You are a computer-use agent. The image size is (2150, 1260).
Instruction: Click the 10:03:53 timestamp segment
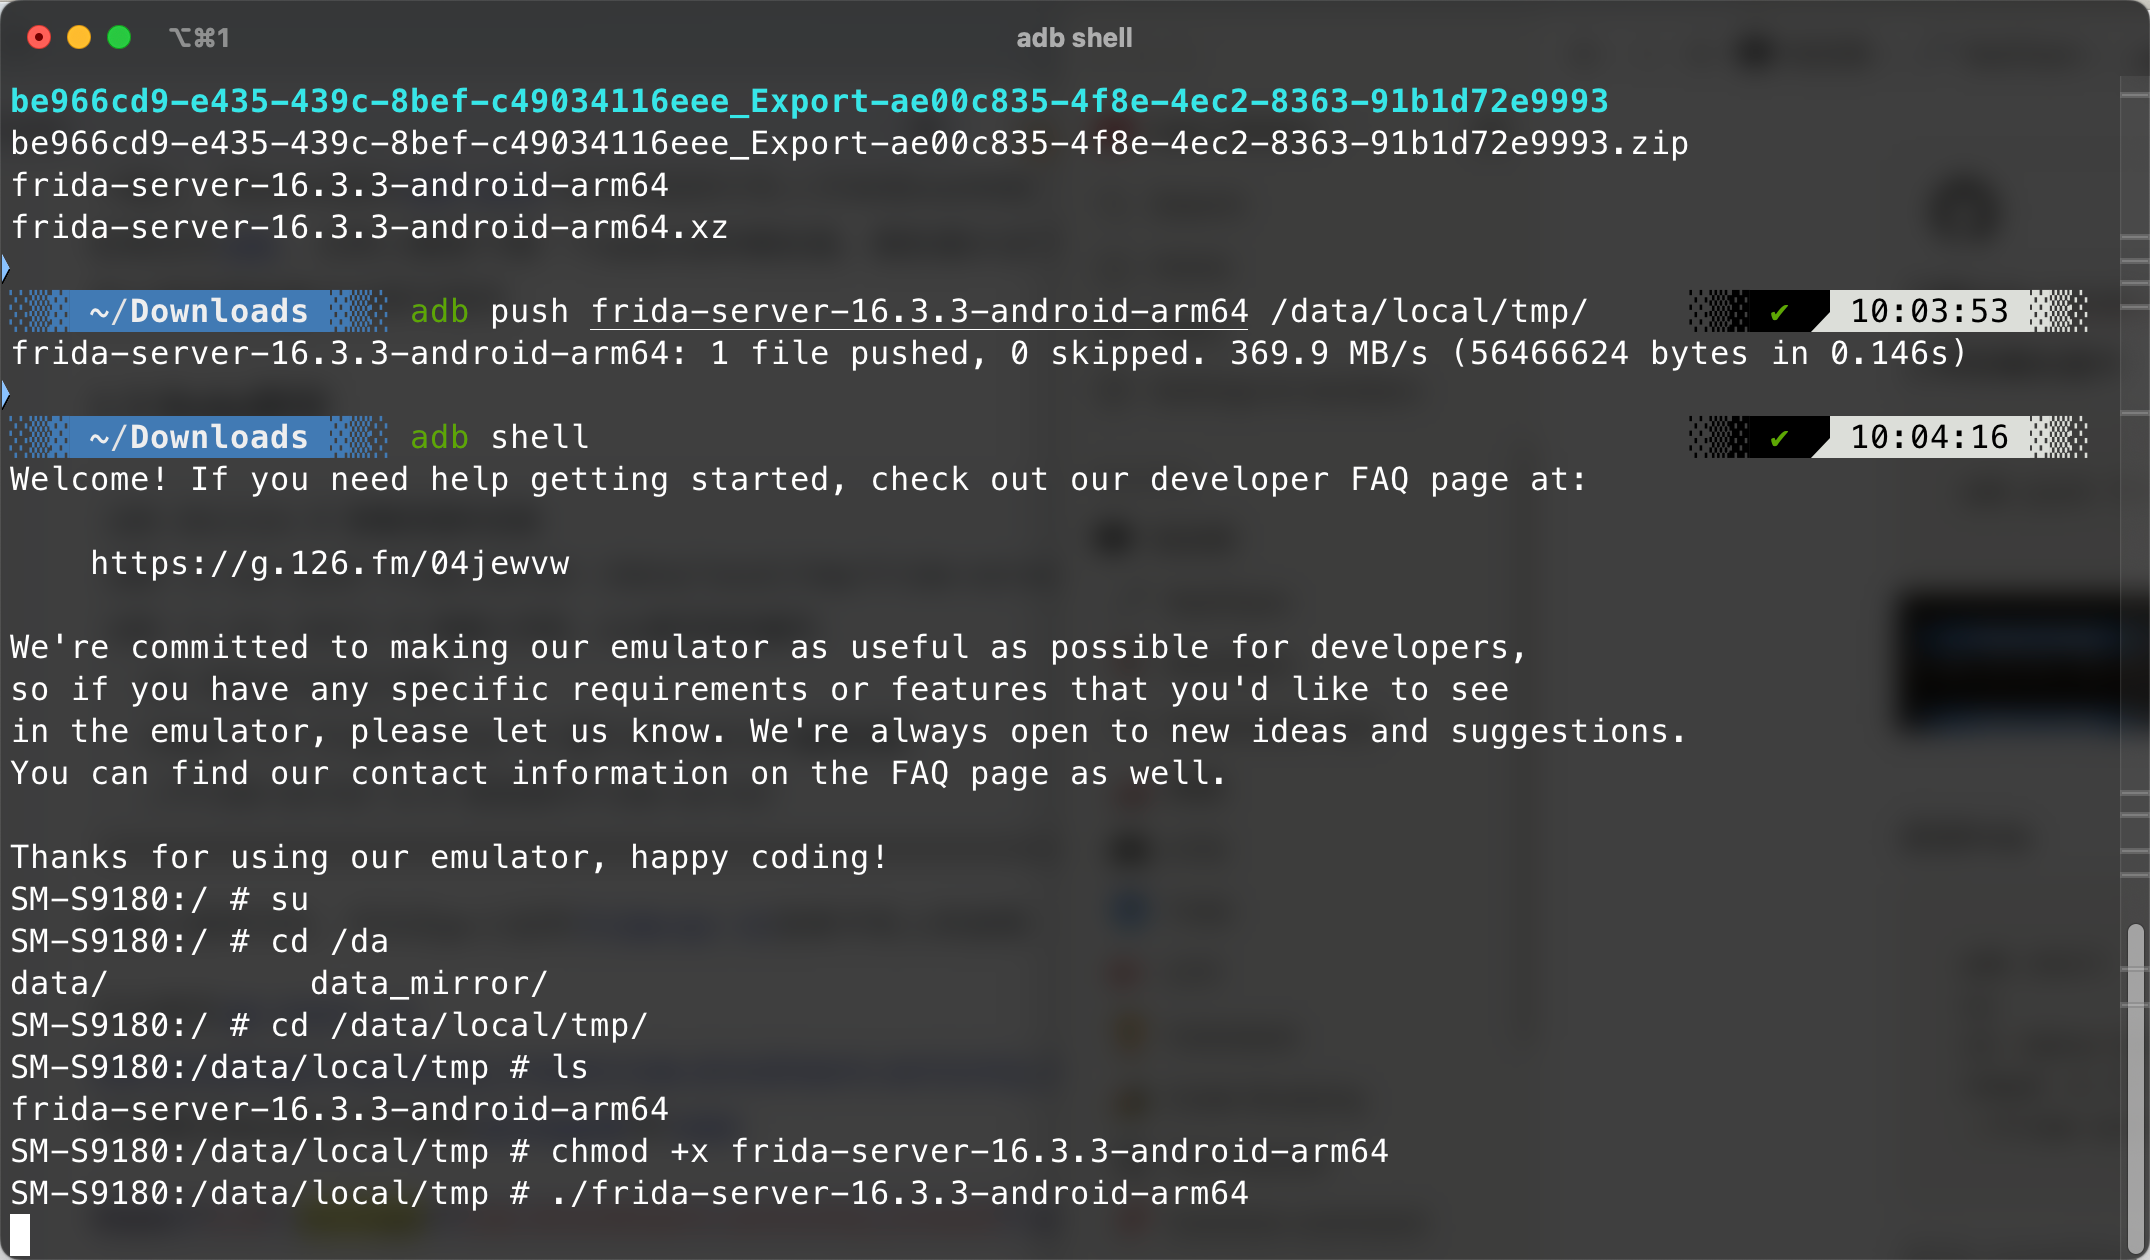[x=1929, y=312]
